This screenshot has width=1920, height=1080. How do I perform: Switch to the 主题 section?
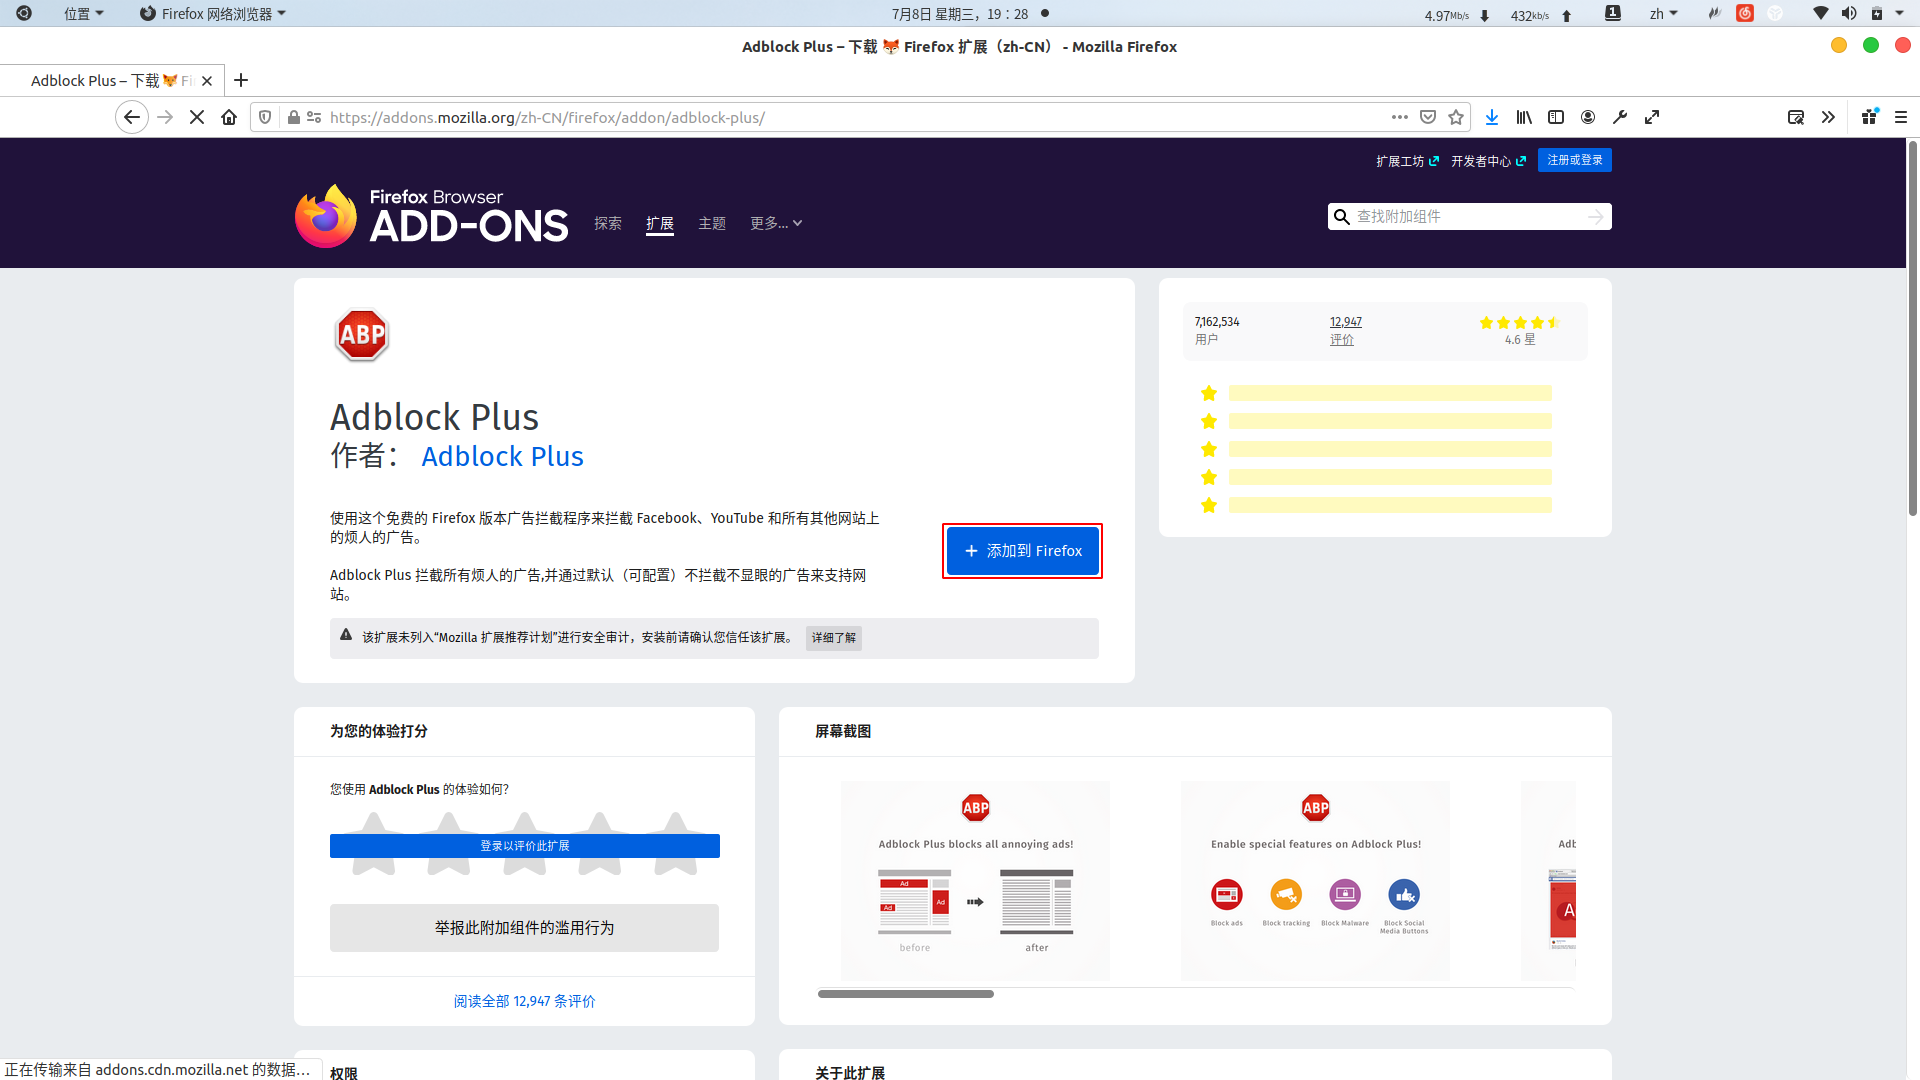[711, 223]
